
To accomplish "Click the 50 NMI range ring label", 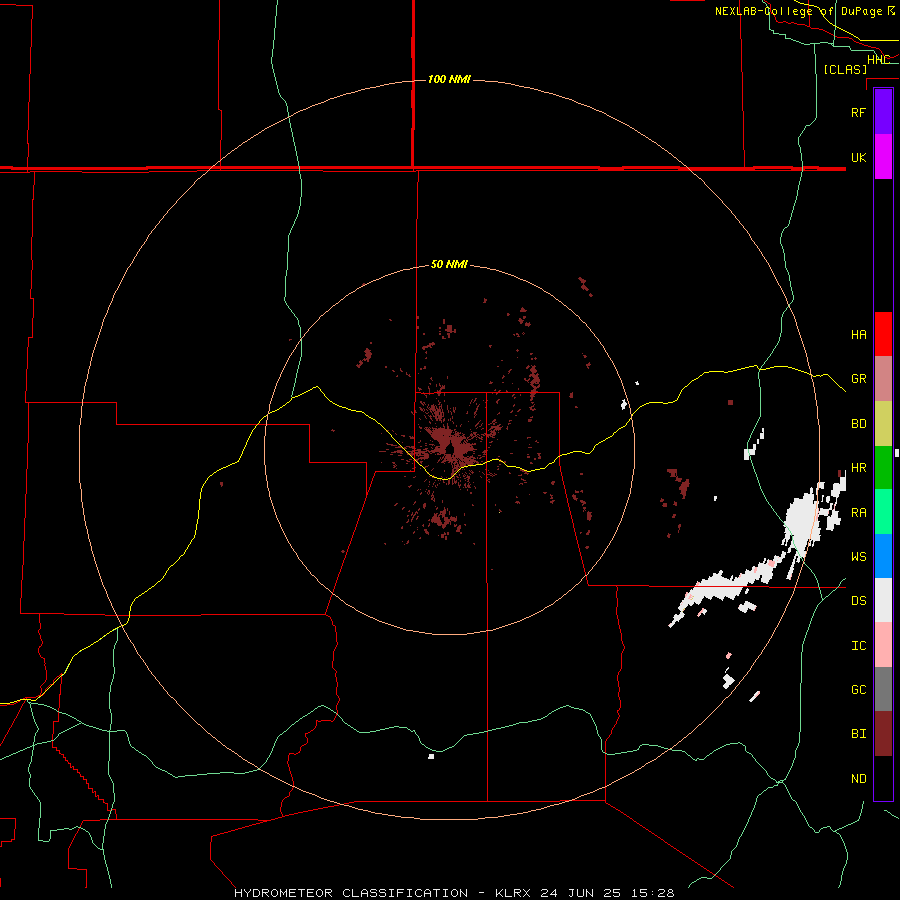I will [x=449, y=265].
